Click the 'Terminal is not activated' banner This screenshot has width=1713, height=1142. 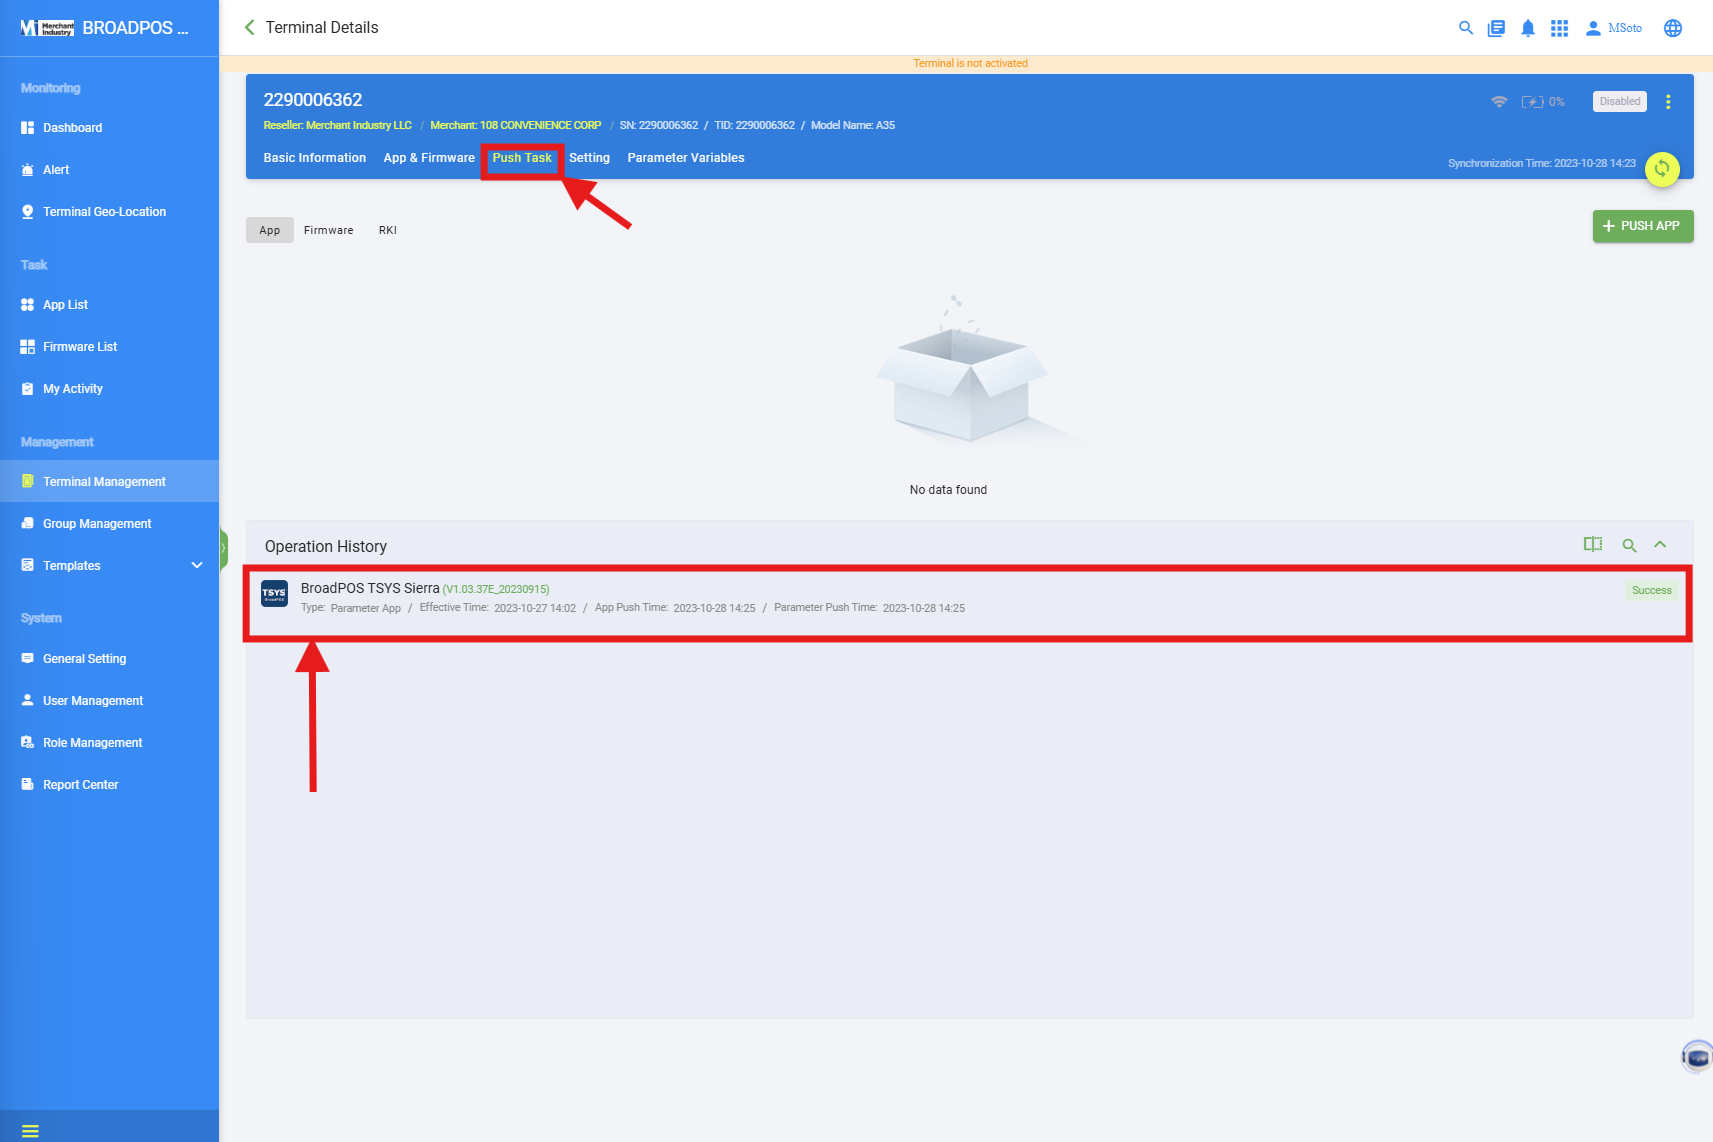[x=970, y=63]
